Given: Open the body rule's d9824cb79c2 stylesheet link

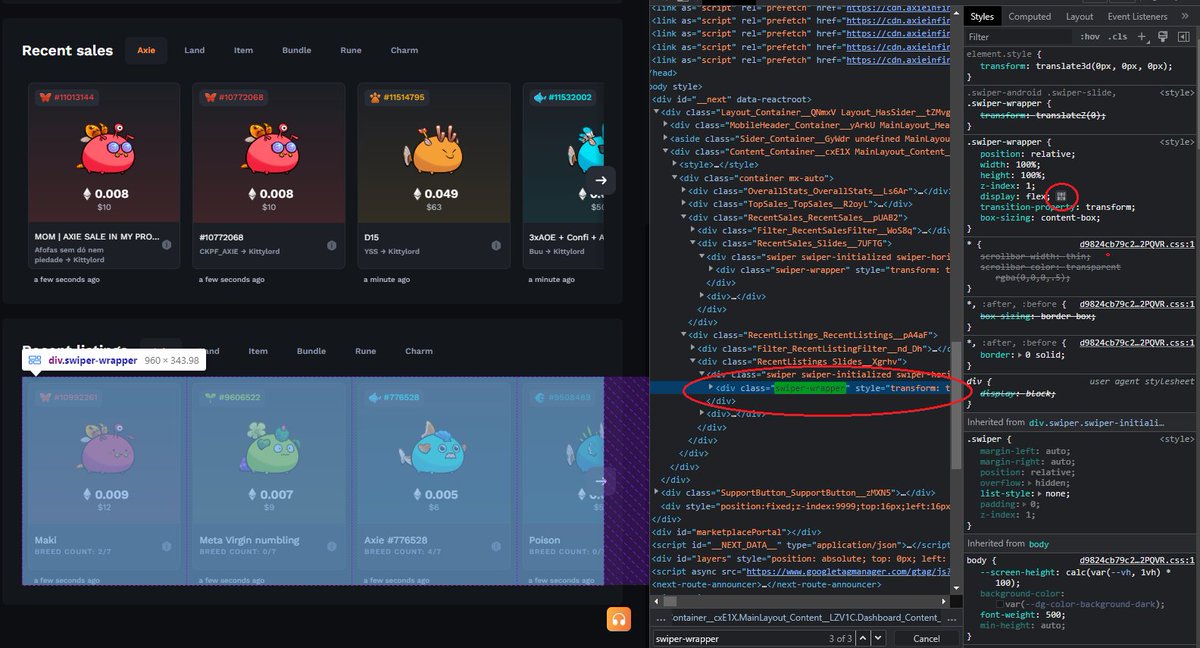Looking at the screenshot, I should pyautogui.click(x=1137, y=558).
